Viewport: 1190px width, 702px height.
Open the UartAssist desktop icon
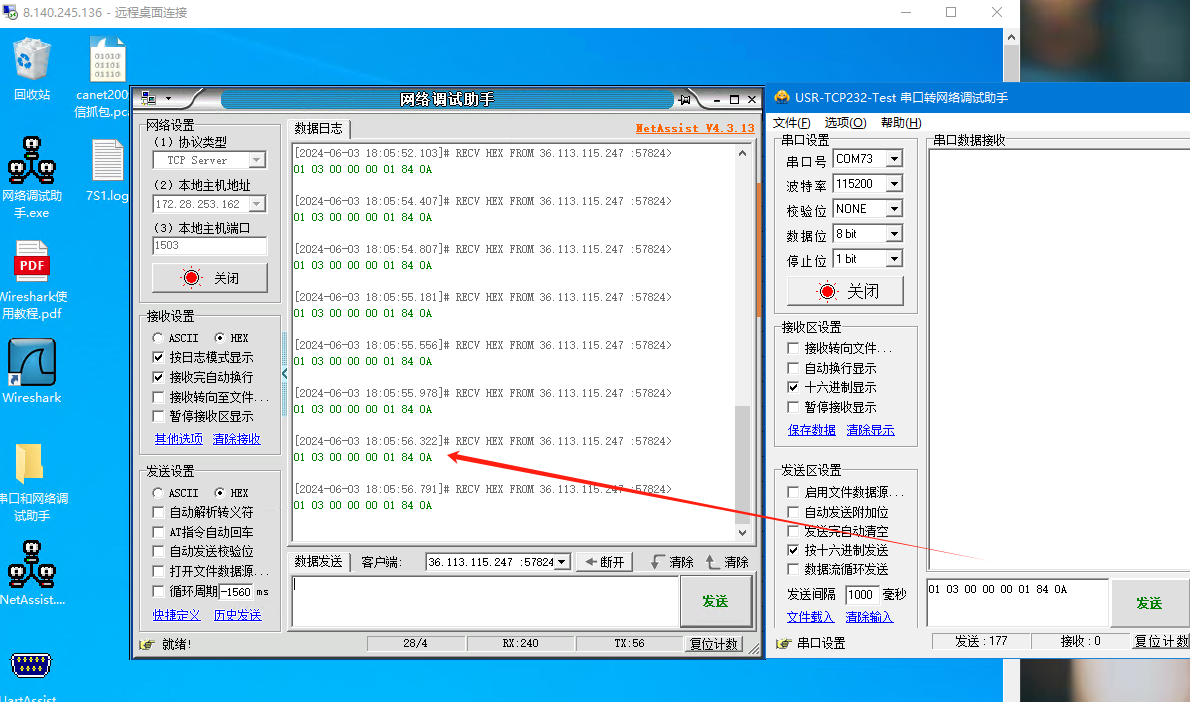tap(30, 675)
